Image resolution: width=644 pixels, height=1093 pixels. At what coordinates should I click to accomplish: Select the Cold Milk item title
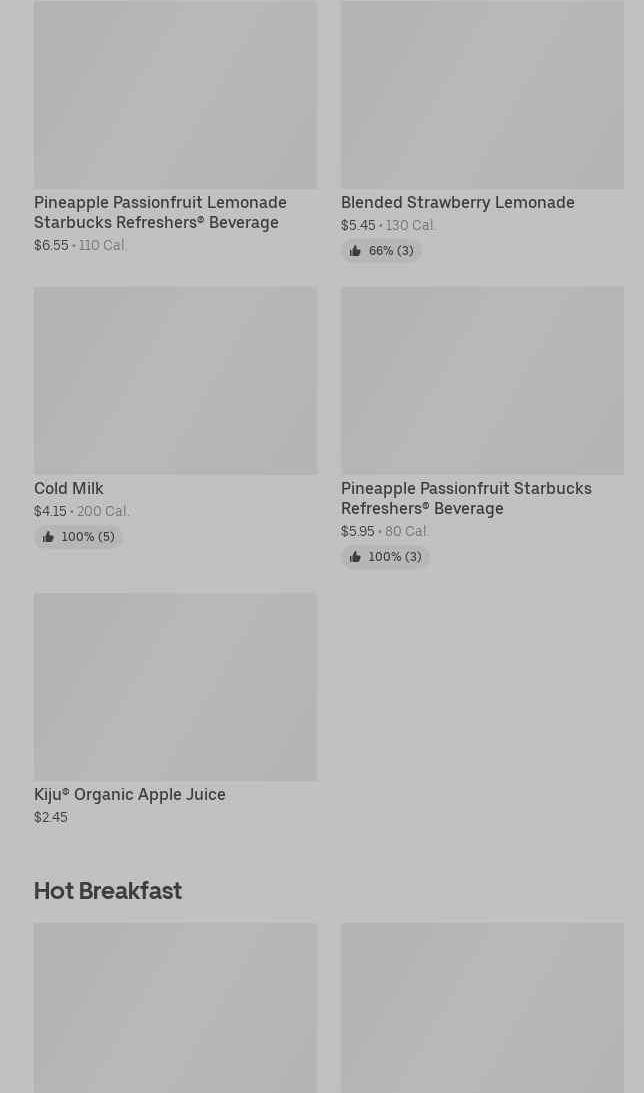pos(69,488)
